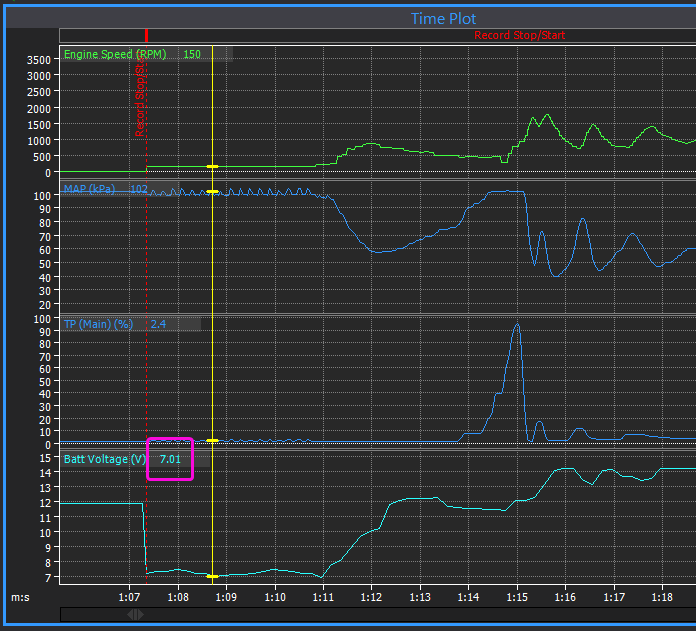Click the 1:10 time axis label
The height and width of the screenshot is (631, 696).
275,597
